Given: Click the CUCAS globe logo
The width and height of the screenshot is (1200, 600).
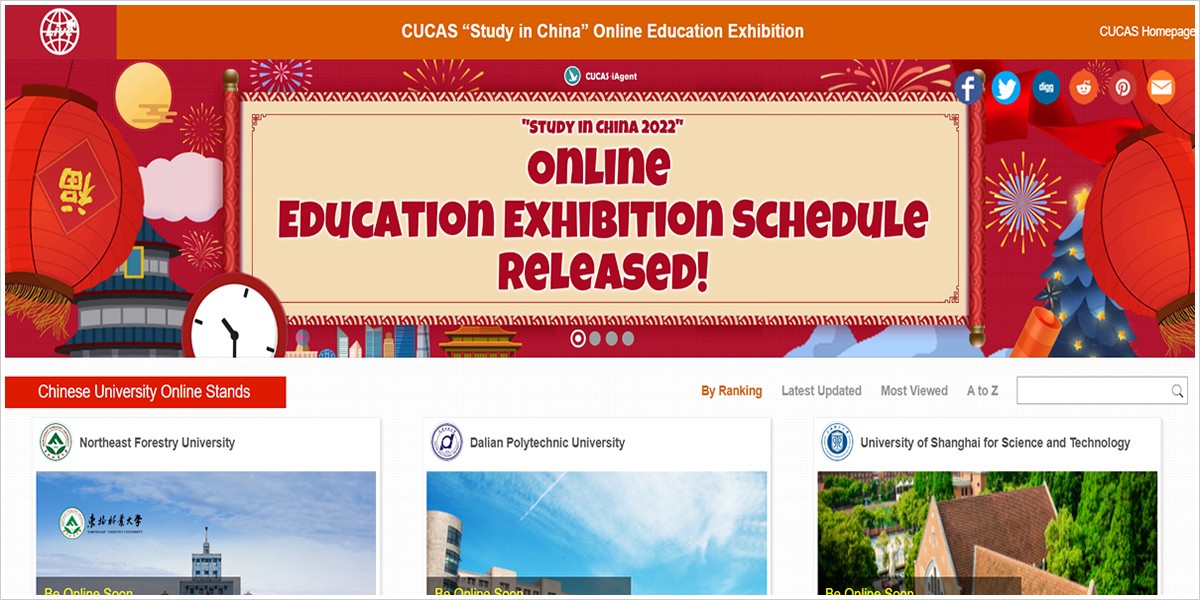Looking at the screenshot, I should 59,32.
